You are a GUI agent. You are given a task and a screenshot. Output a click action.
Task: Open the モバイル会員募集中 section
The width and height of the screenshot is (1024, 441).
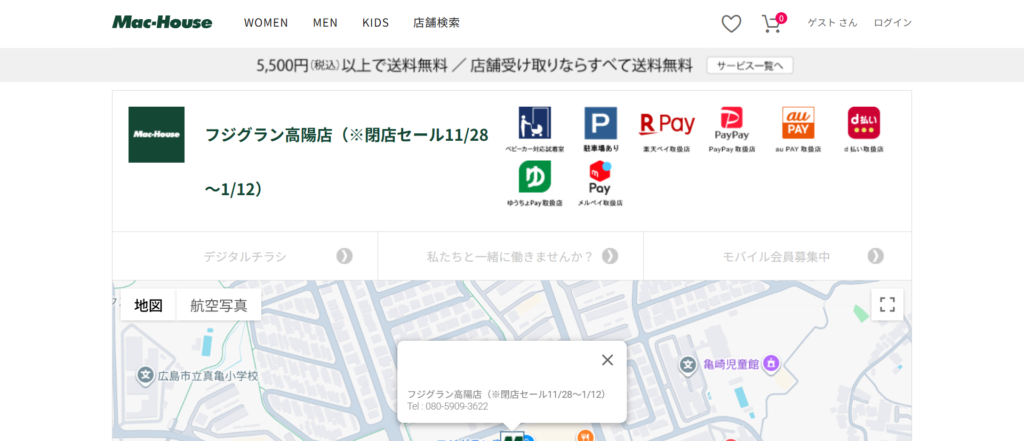pyautogui.click(x=777, y=256)
